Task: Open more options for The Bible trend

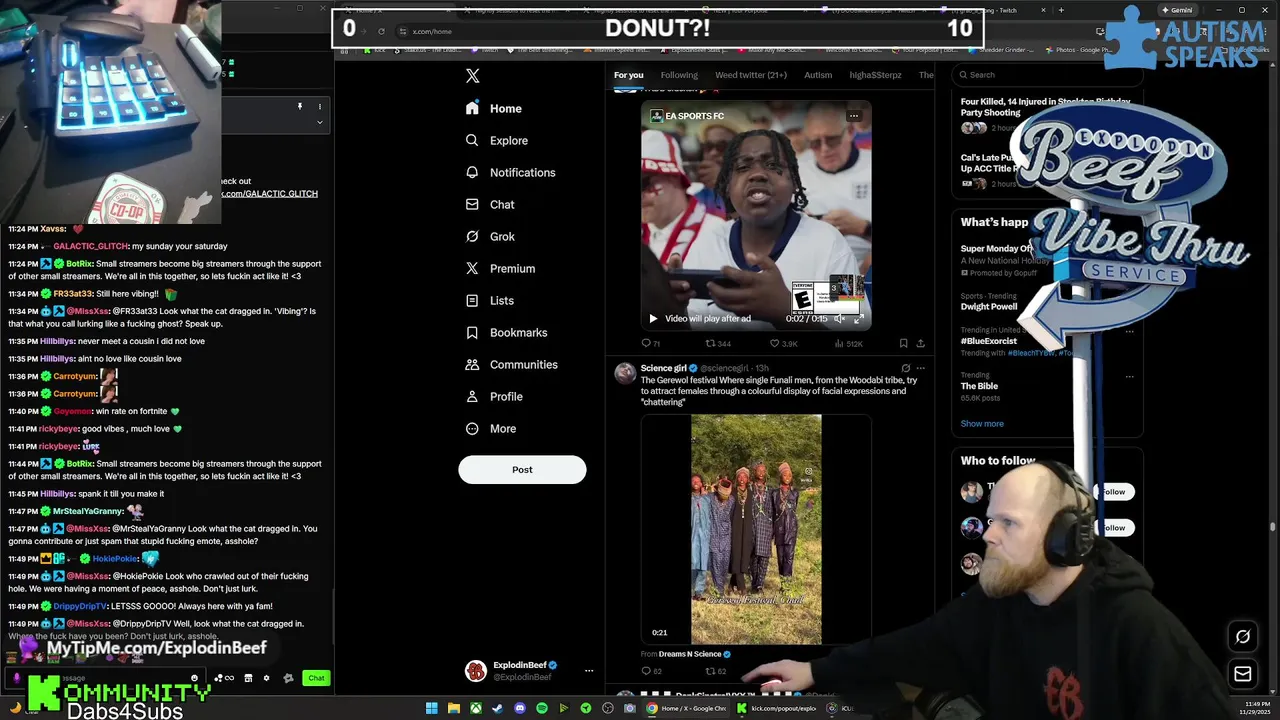Action: [1129, 376]
